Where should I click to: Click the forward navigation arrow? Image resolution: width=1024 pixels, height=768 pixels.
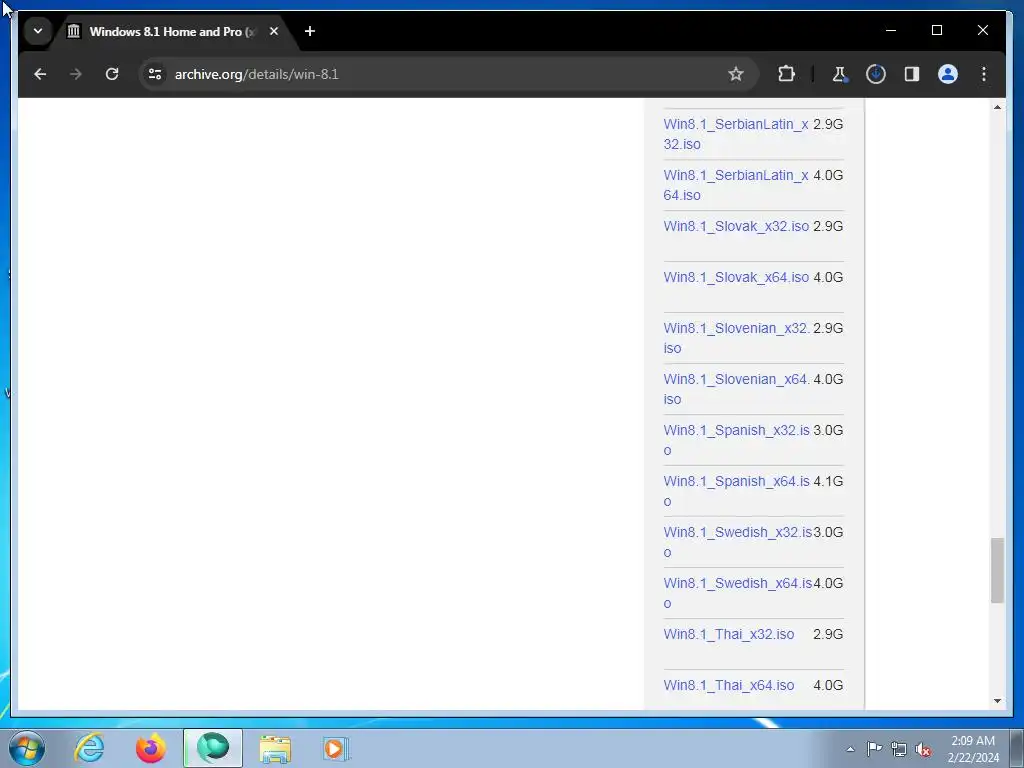(x=76, y=74)
